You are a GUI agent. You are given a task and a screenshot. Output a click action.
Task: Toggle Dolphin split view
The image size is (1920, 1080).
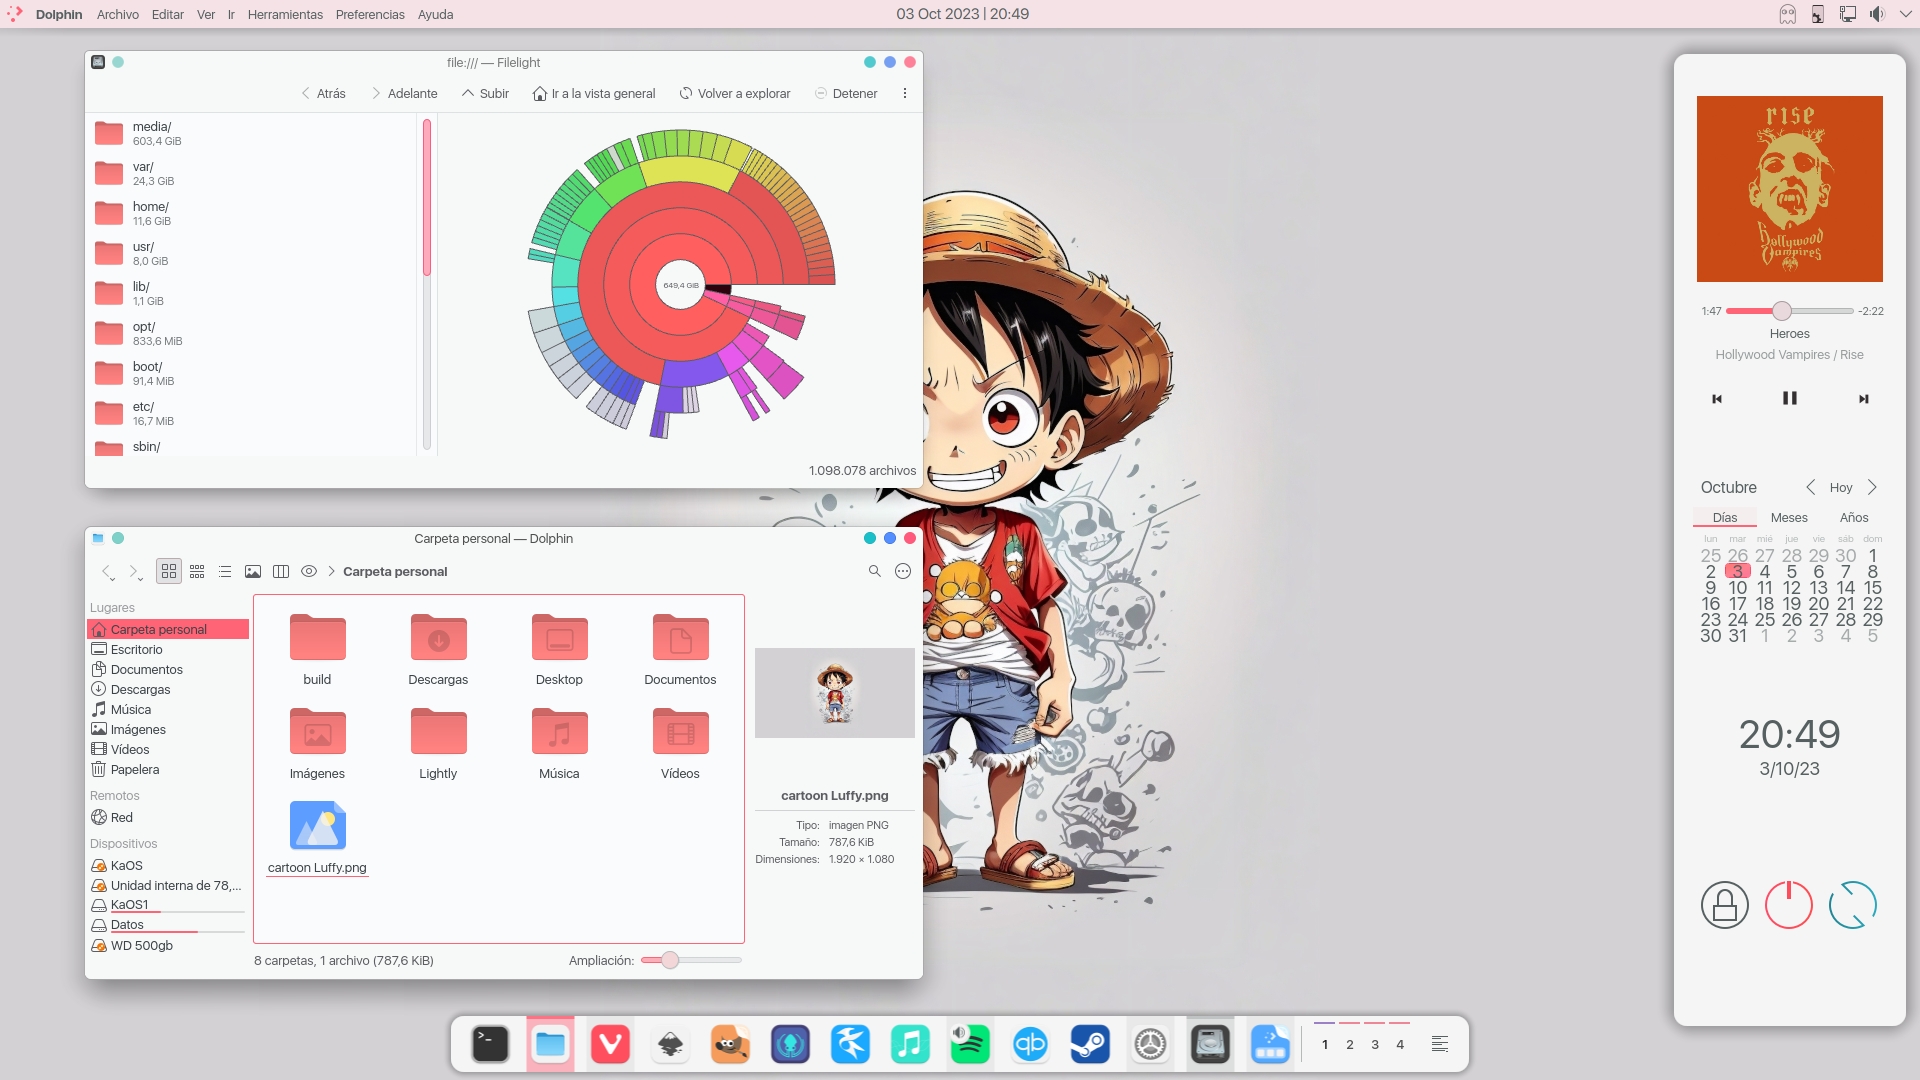pyautogui.click(x=281, y=571)
